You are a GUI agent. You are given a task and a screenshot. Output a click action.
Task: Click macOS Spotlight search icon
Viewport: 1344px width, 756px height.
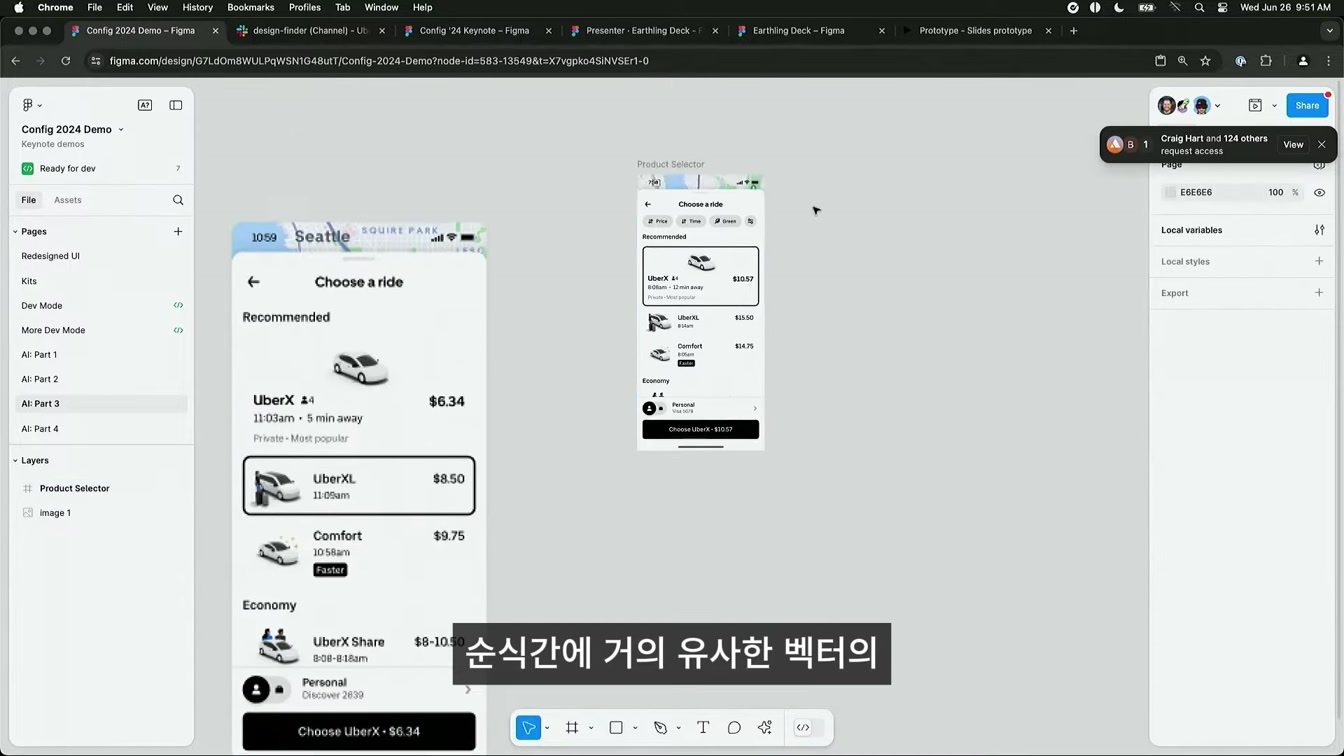pyautogui.click(x=1199, y=7)
